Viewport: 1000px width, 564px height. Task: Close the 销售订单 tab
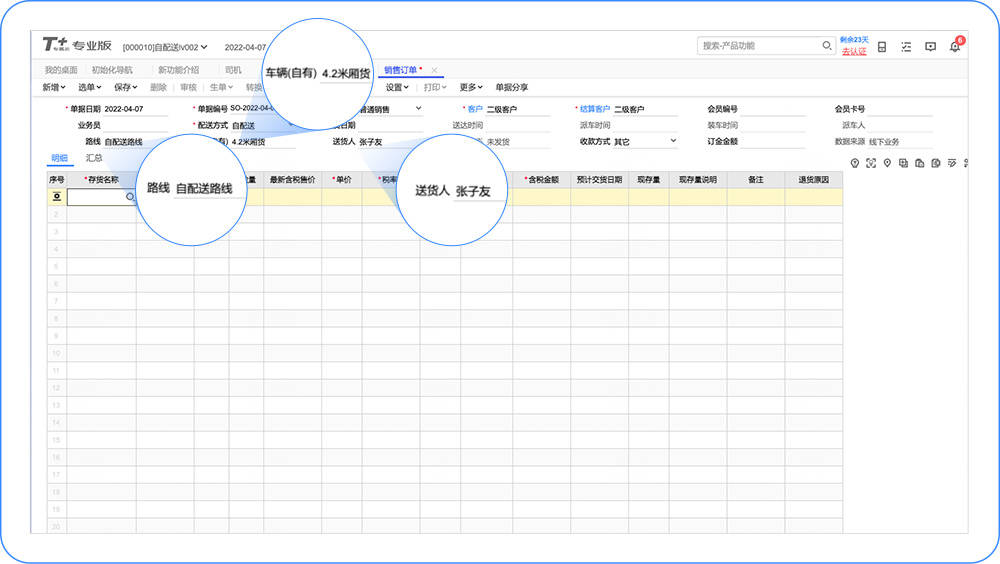(x=434, y=70)
